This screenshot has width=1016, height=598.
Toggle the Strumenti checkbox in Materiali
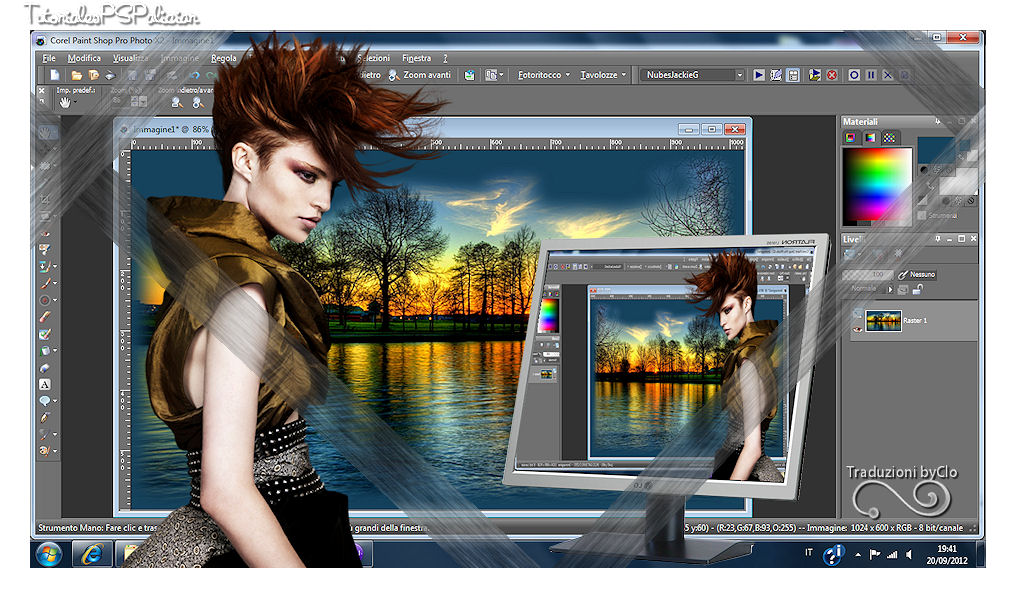pyautogui.click(x=922, y=216)
